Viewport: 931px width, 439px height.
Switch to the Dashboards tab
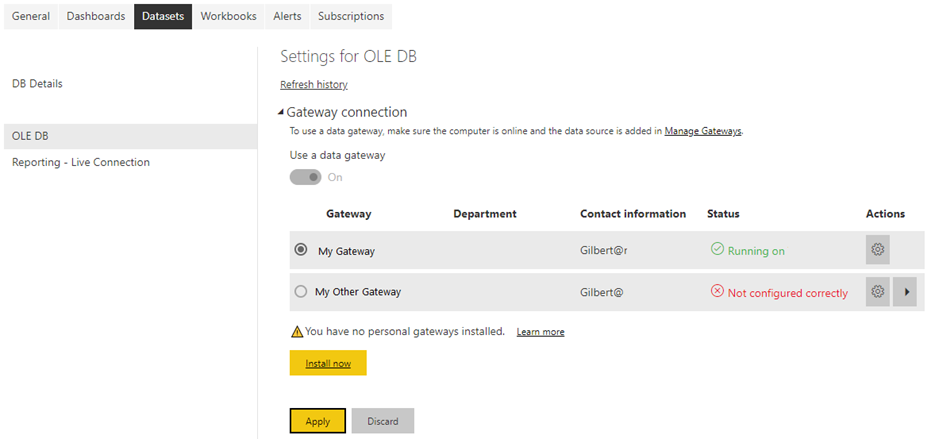click(96, 17)
